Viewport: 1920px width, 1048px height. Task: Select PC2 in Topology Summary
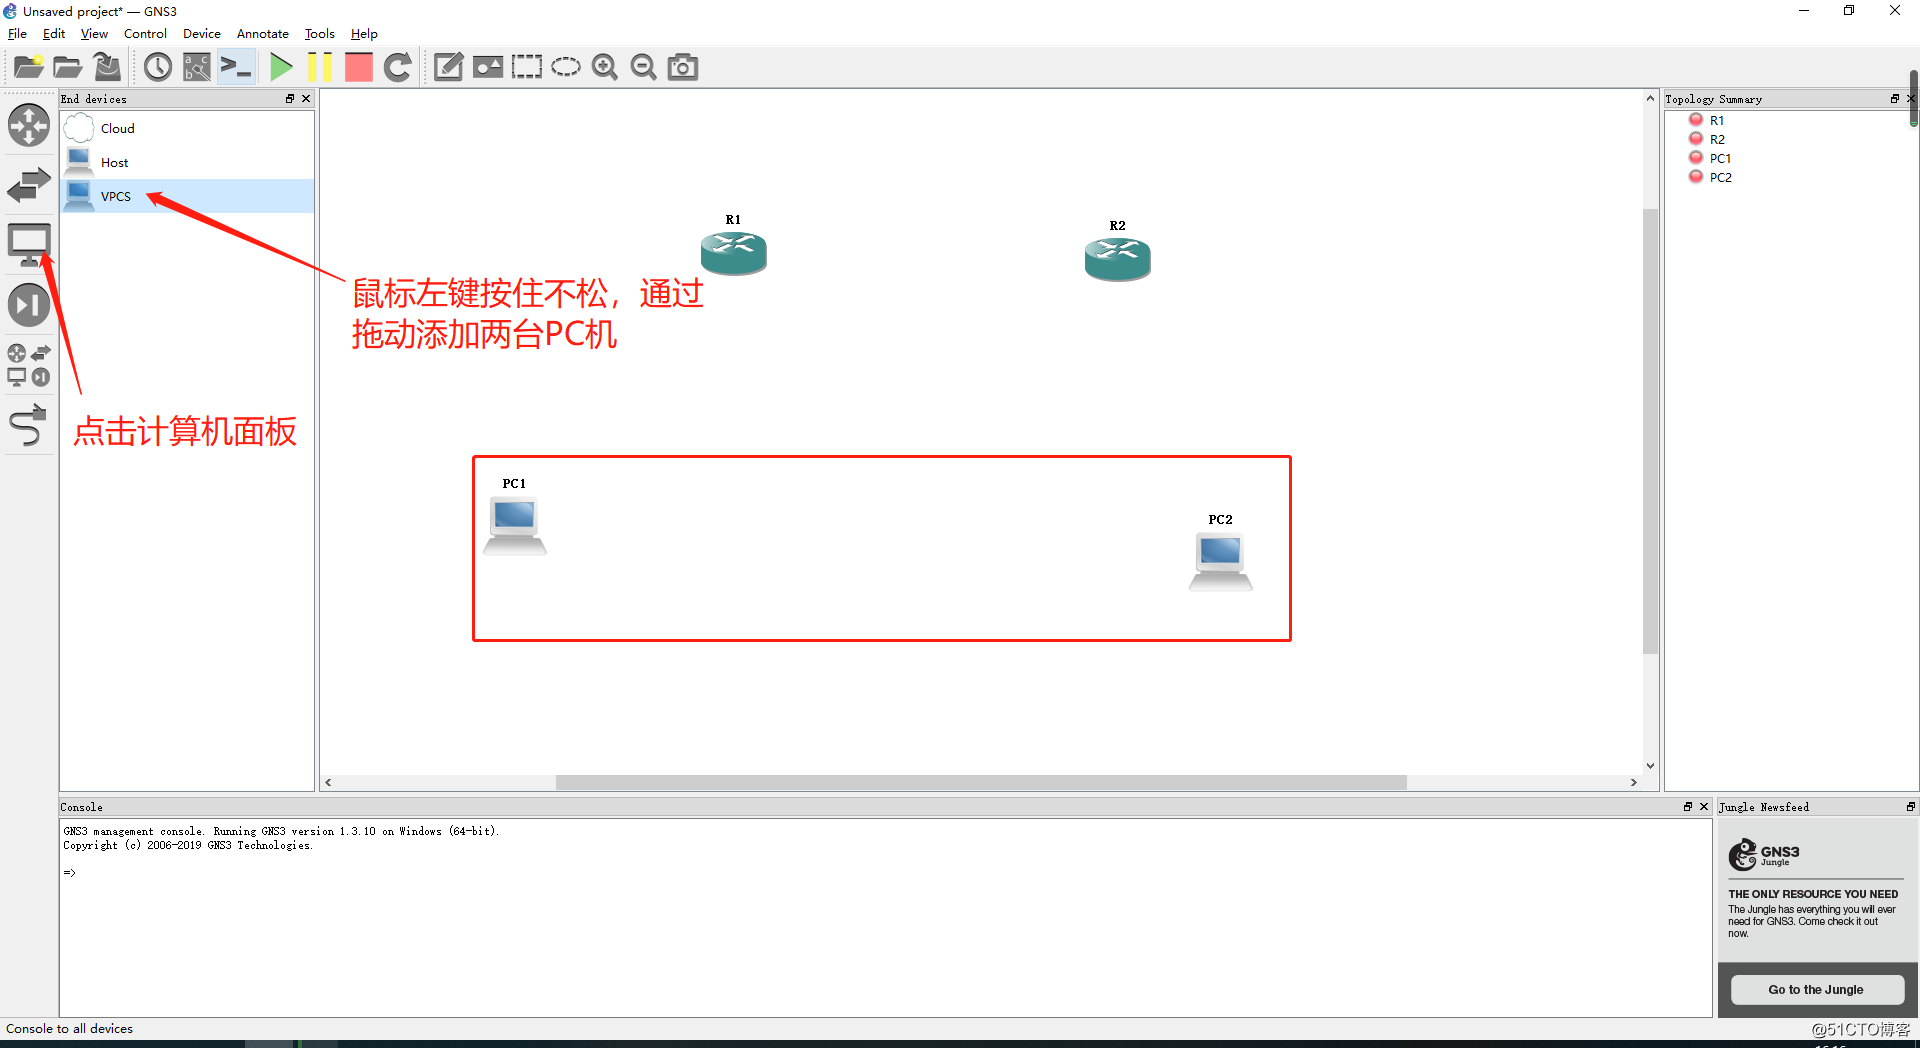(x=1720, y=177)
